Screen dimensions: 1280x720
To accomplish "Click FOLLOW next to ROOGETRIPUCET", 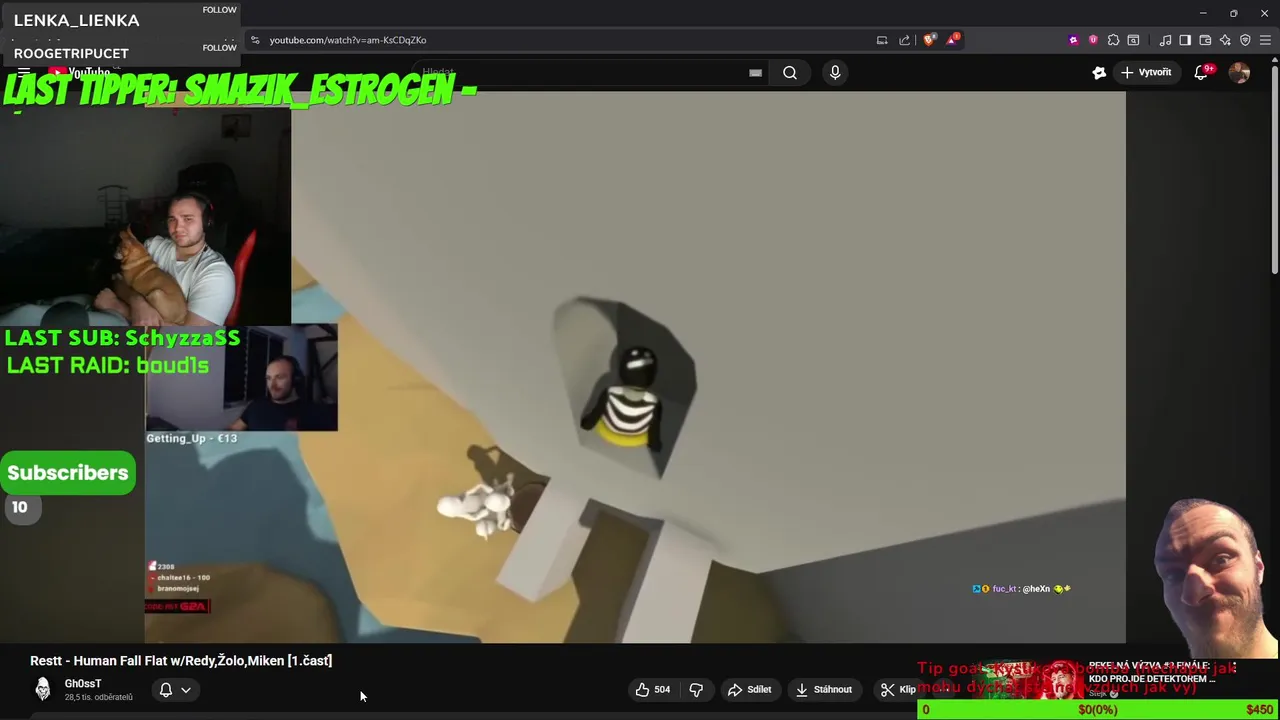I will tap(219, 47).
